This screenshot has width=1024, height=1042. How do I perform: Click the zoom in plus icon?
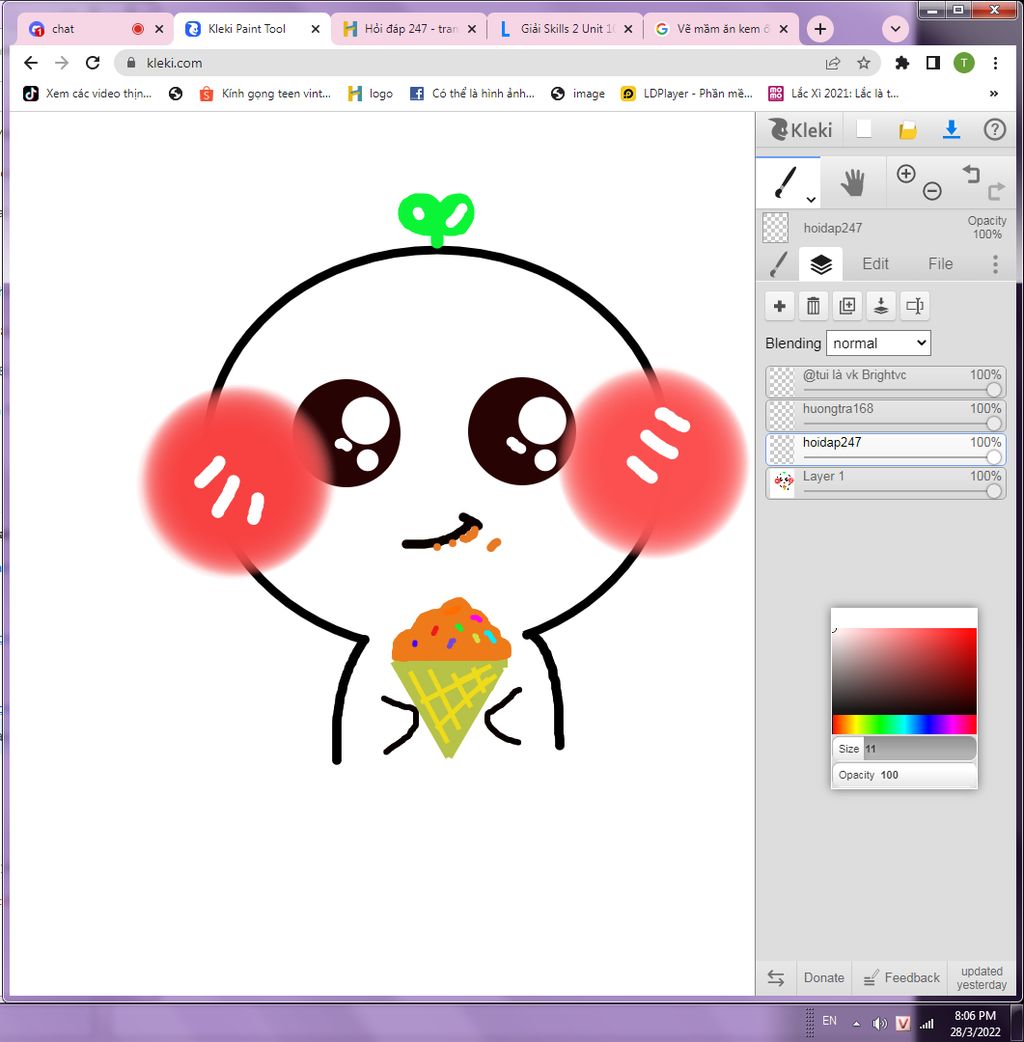coord(906,174)
